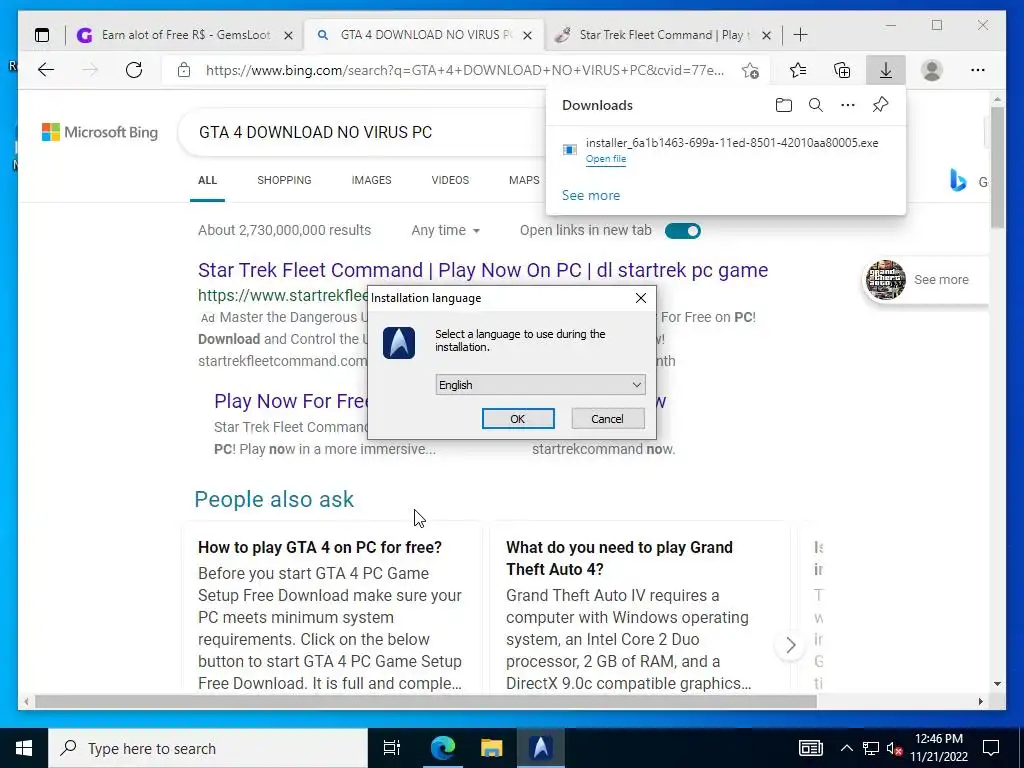The width and height of the screenshot is (1024, 768).
Task: Click Cancel in the installer dialog
Action: (607, 419)
